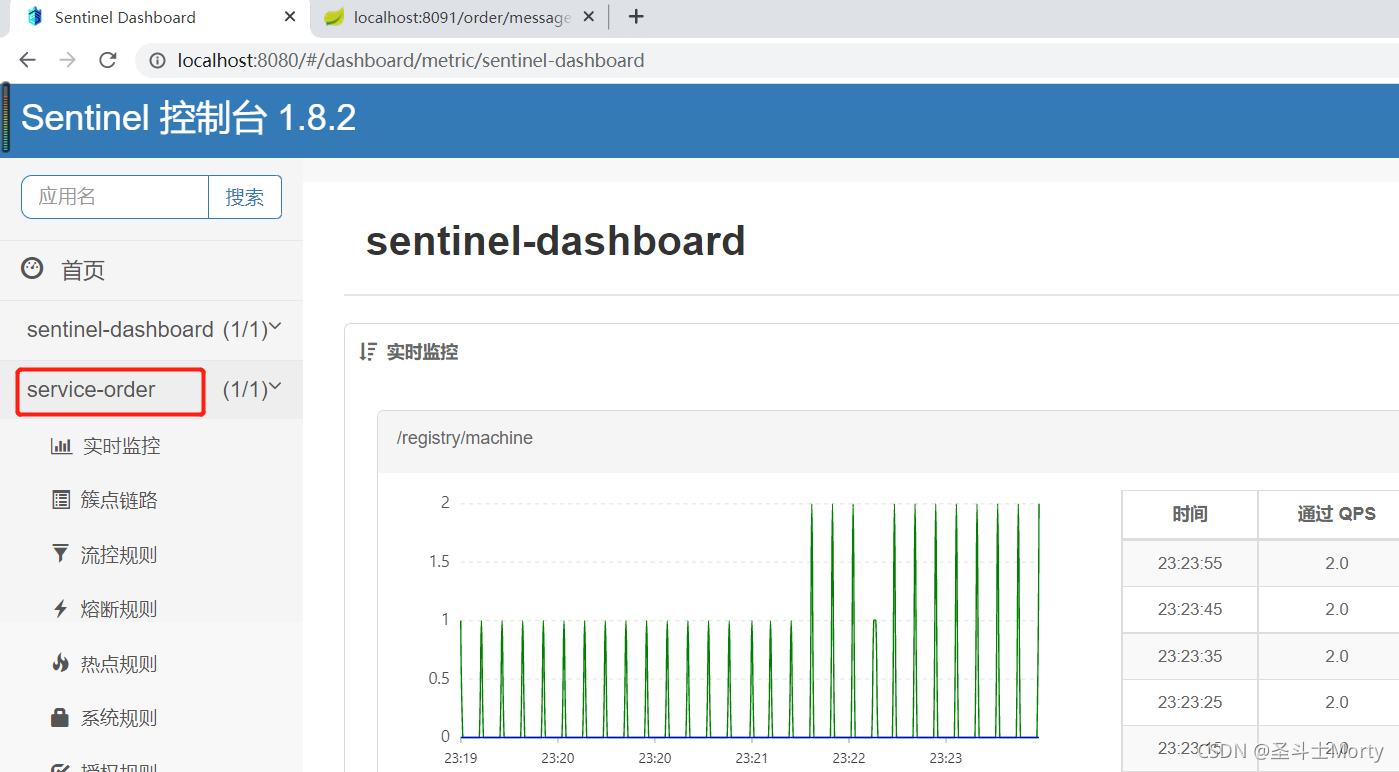Select the 23:23:45 table row time

click(1190, 609)
